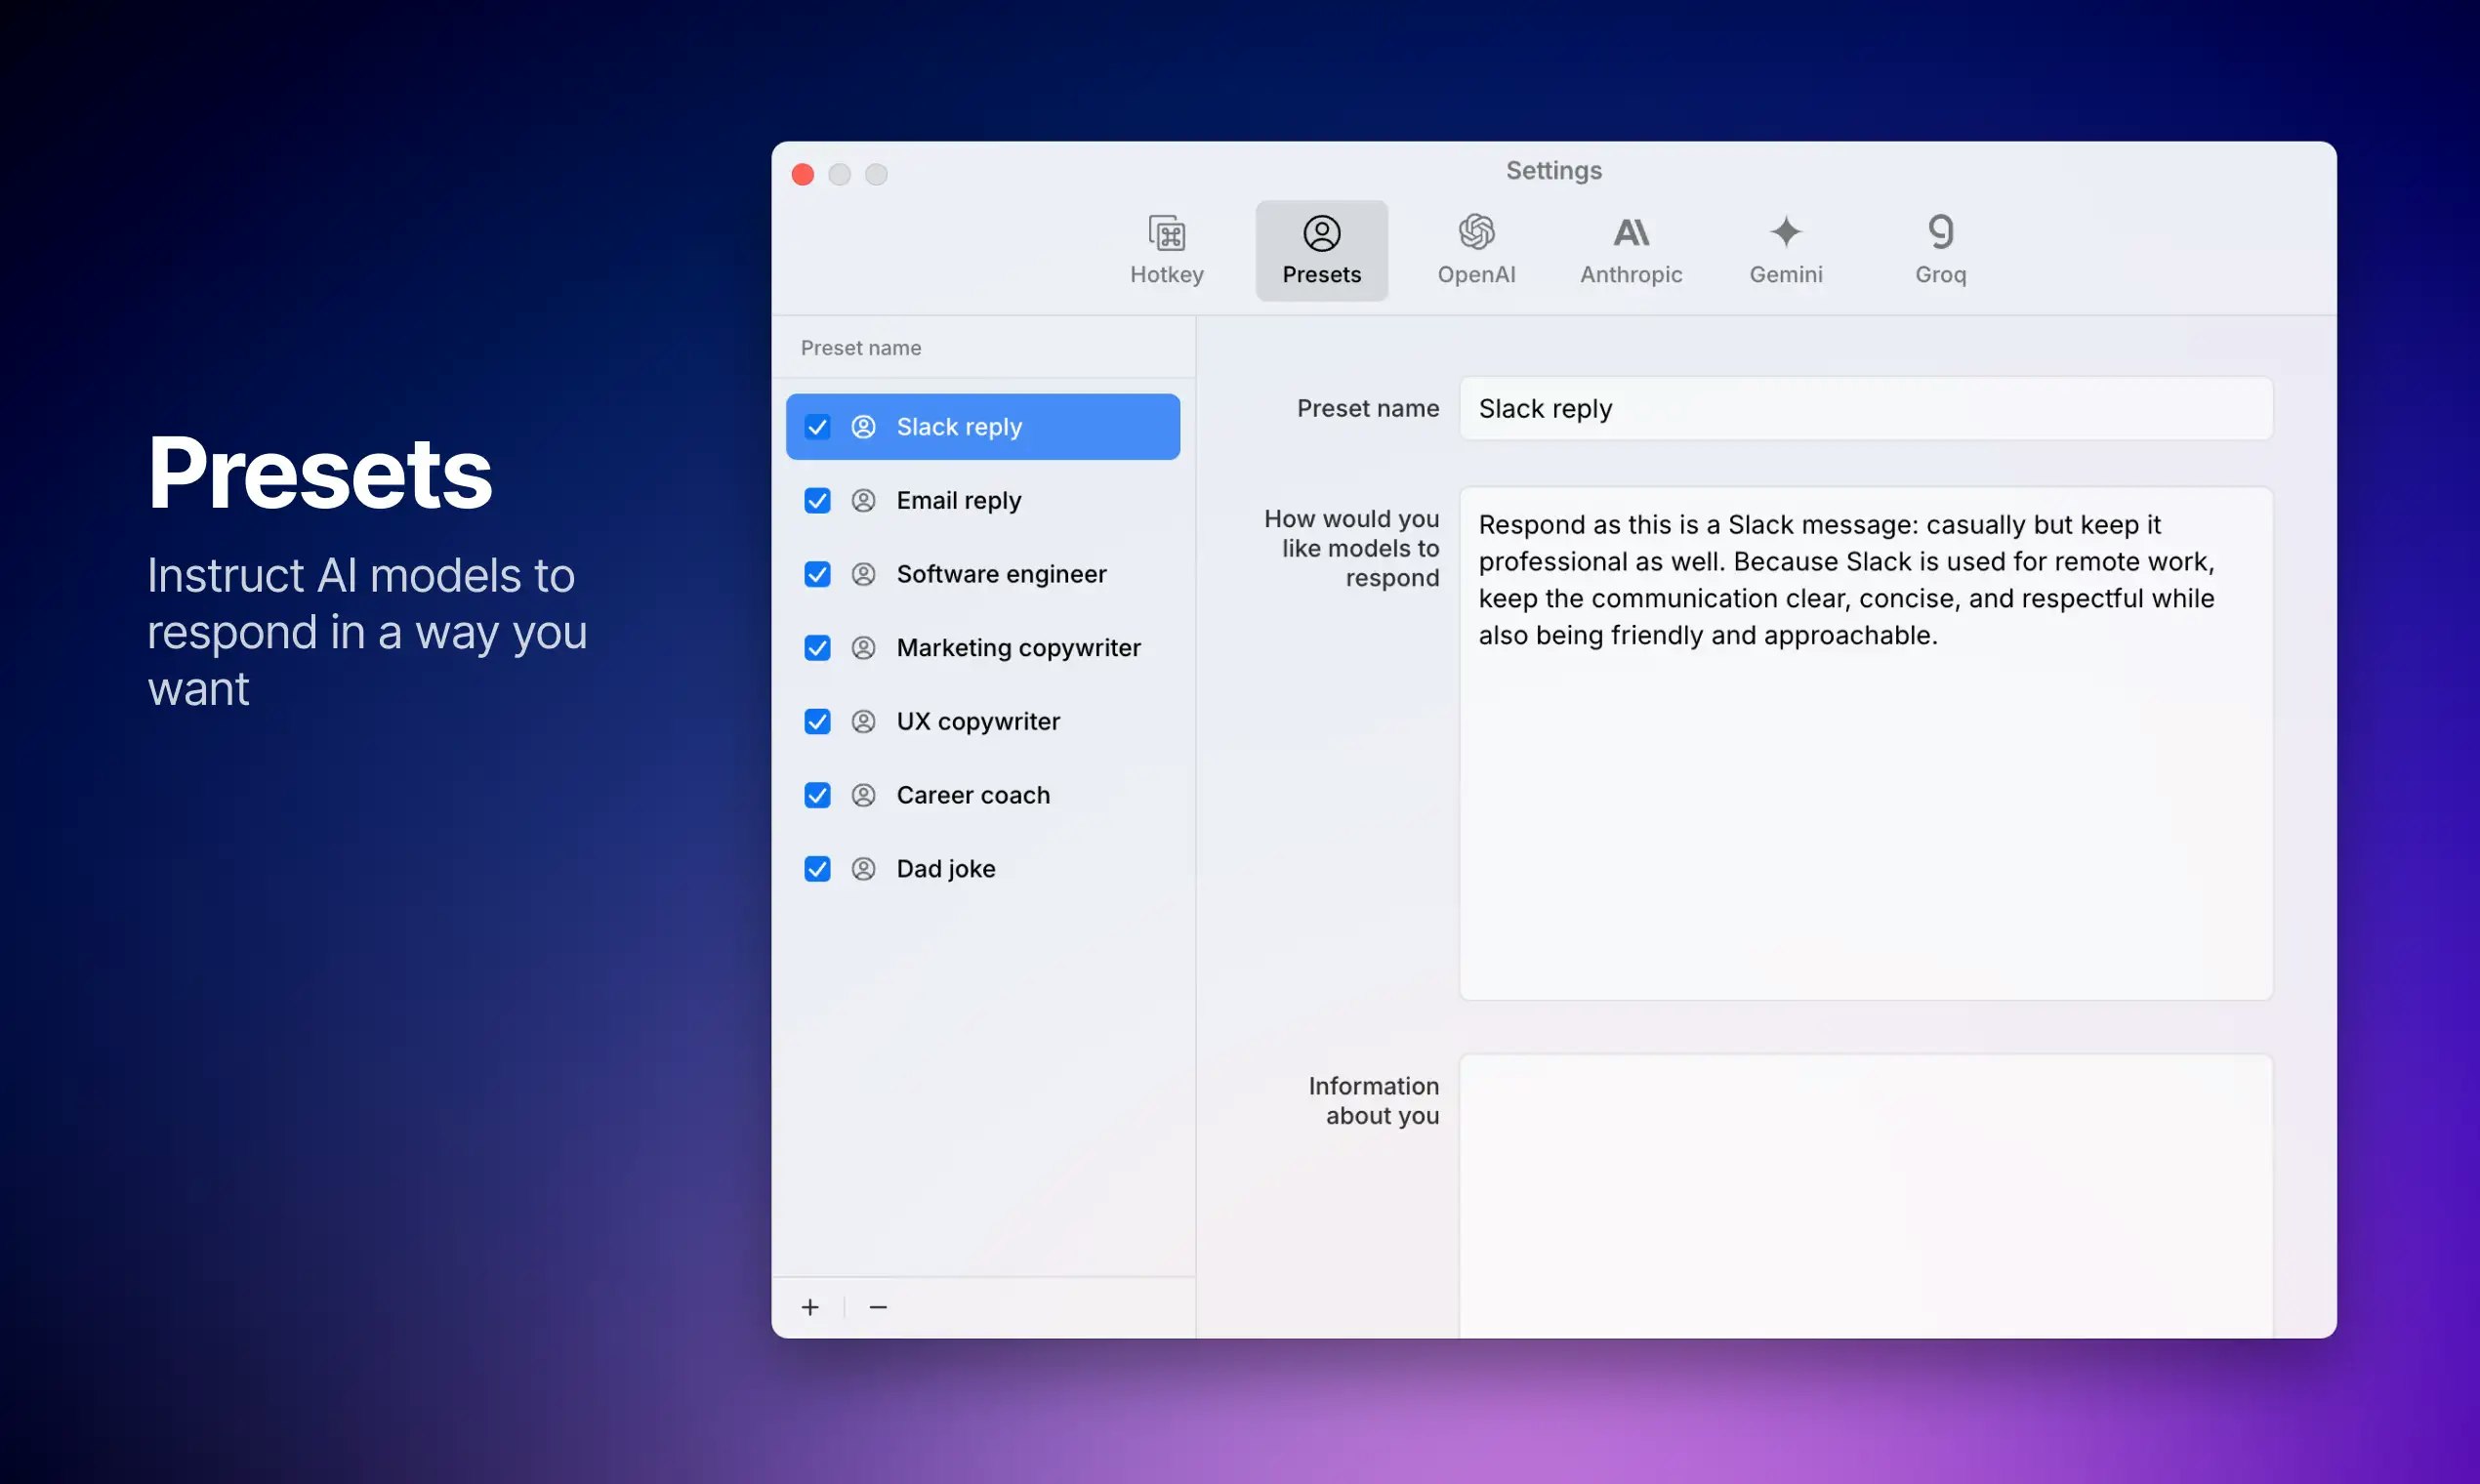Image resolution: width=2480 pixels, height=1484 pixels.
Task: Disable the Email reply preset checkbox
Action: tap(817, 501)
